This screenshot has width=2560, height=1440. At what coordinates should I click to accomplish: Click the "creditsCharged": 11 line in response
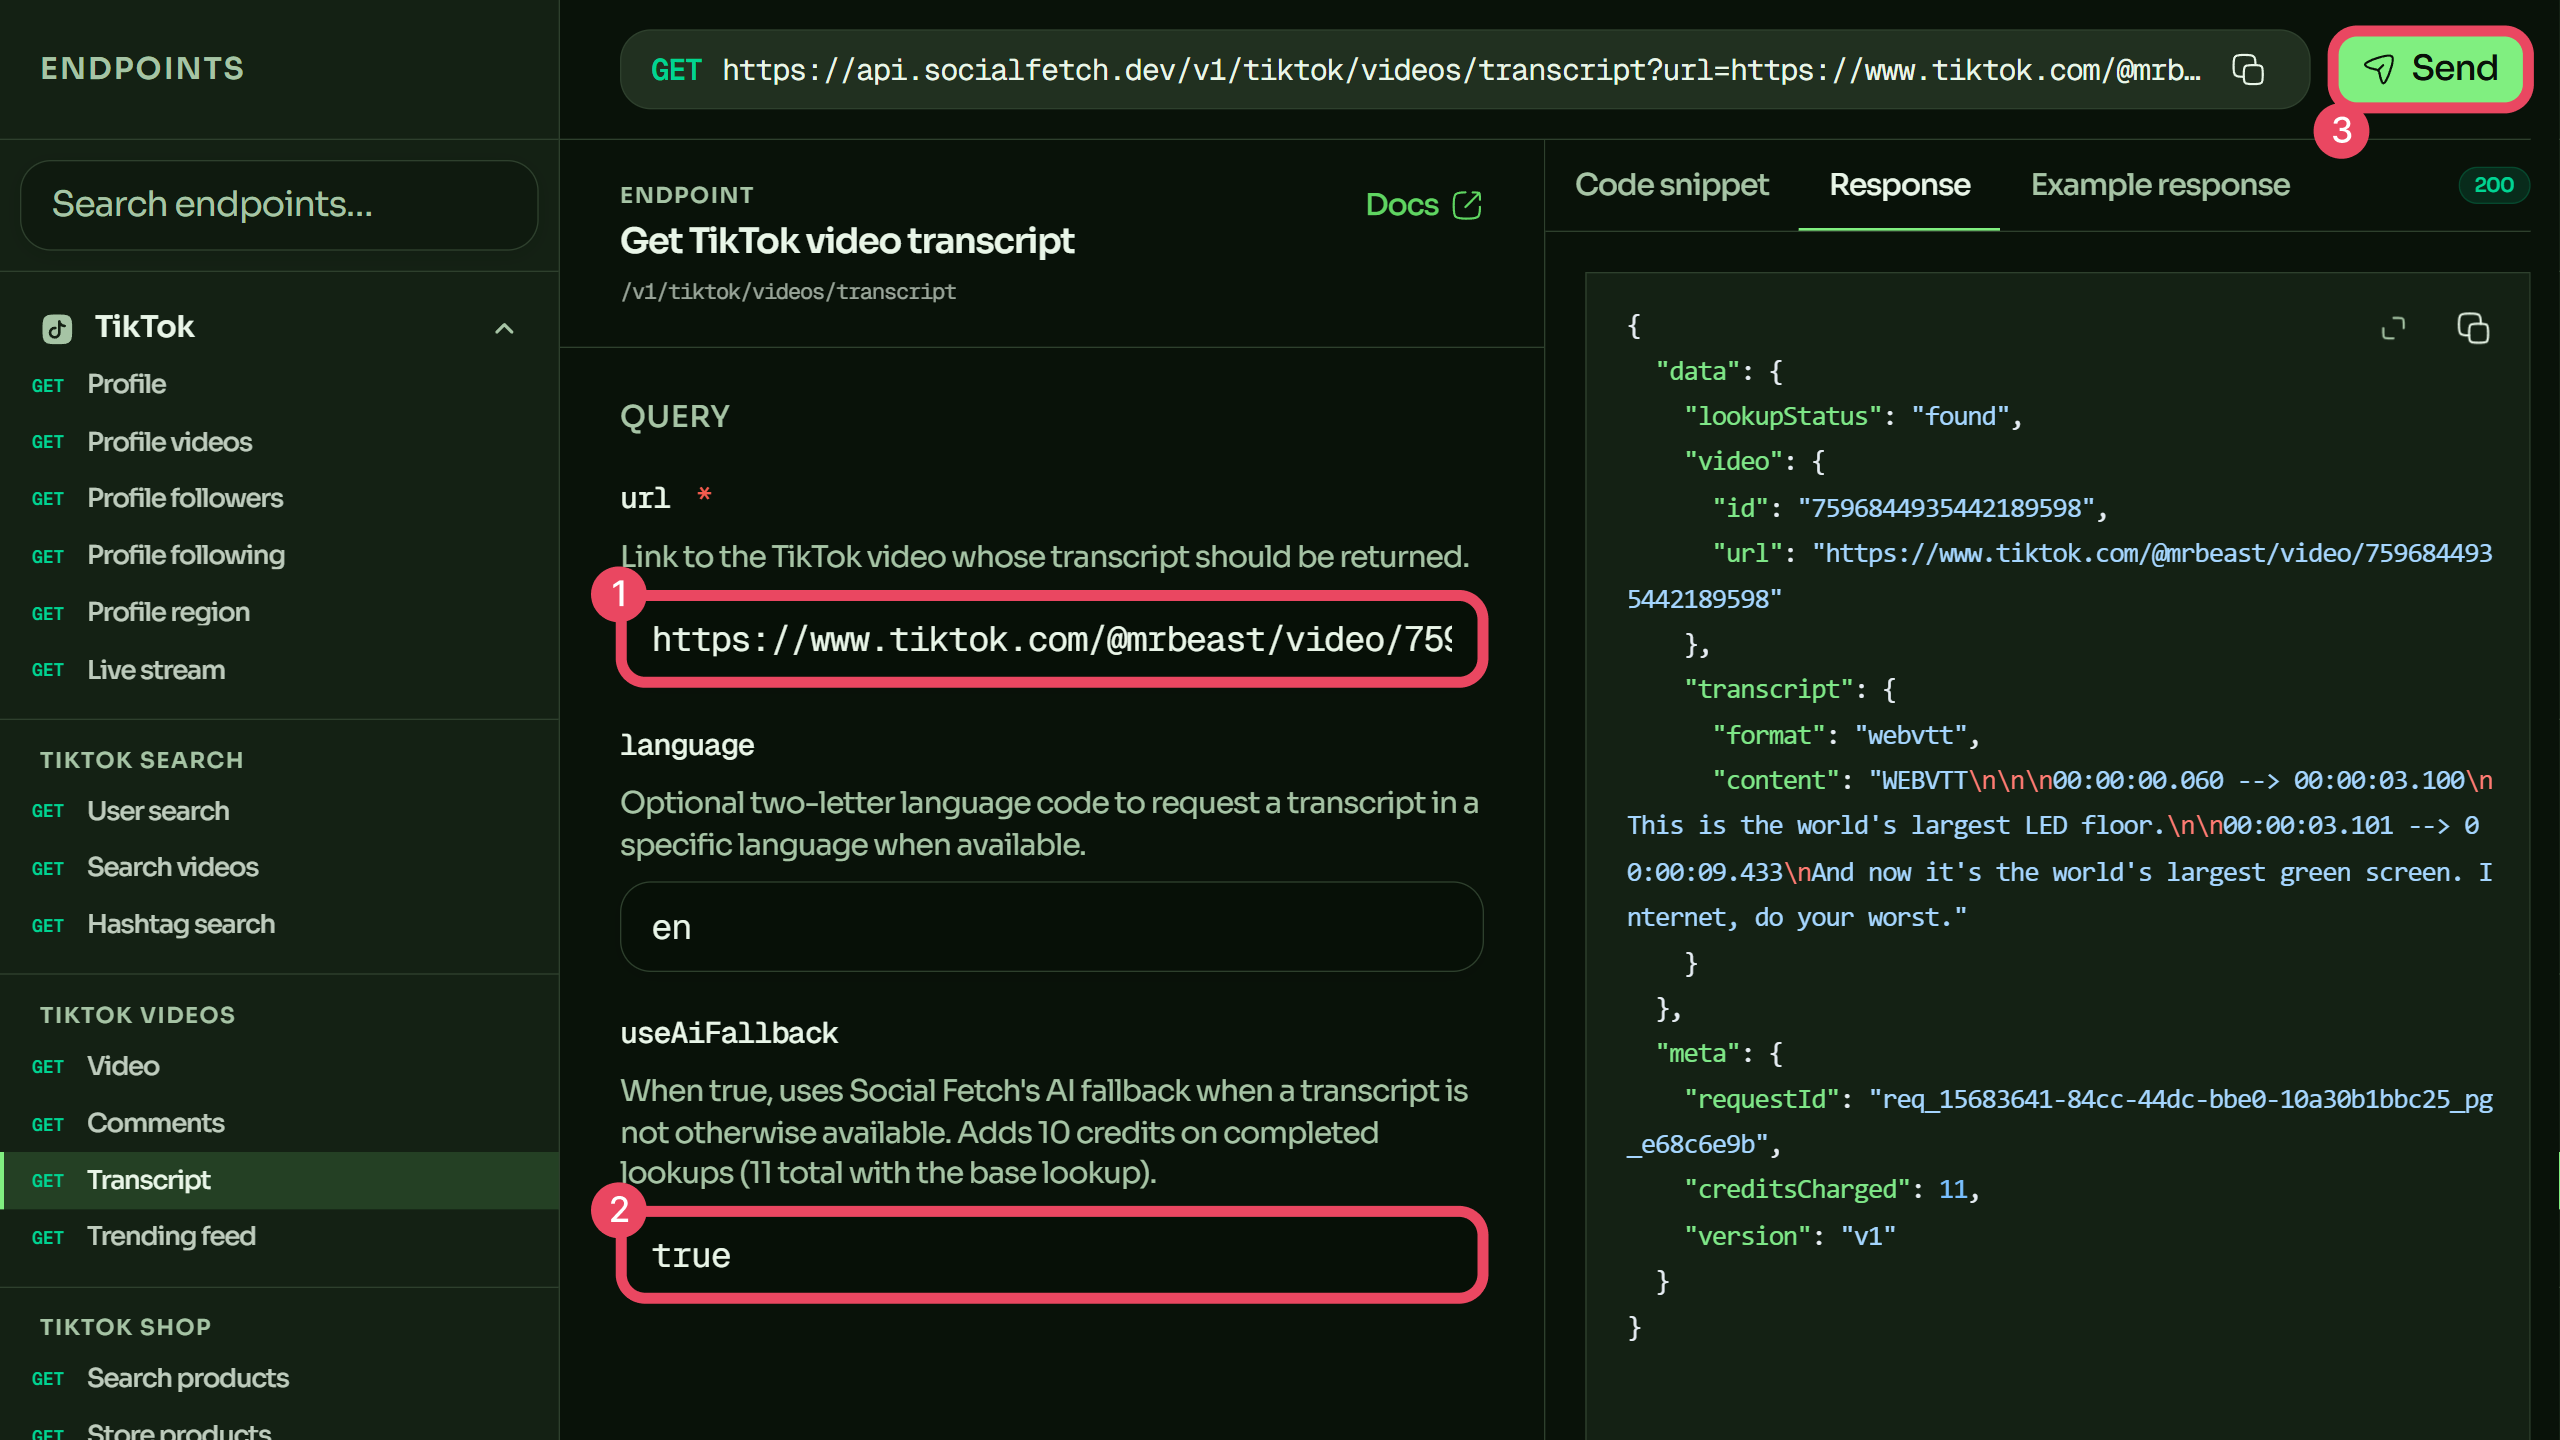tap(1831, 1189)
